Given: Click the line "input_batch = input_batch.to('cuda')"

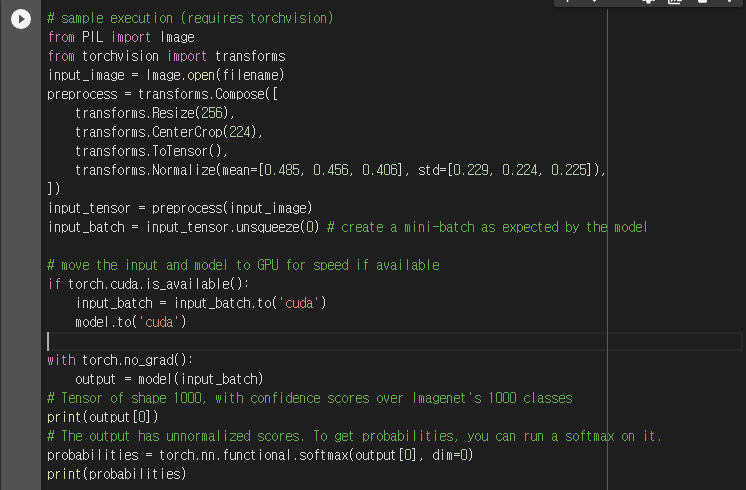Looking at the screenshot, I should pyautogui.click(x=201, y=303).
